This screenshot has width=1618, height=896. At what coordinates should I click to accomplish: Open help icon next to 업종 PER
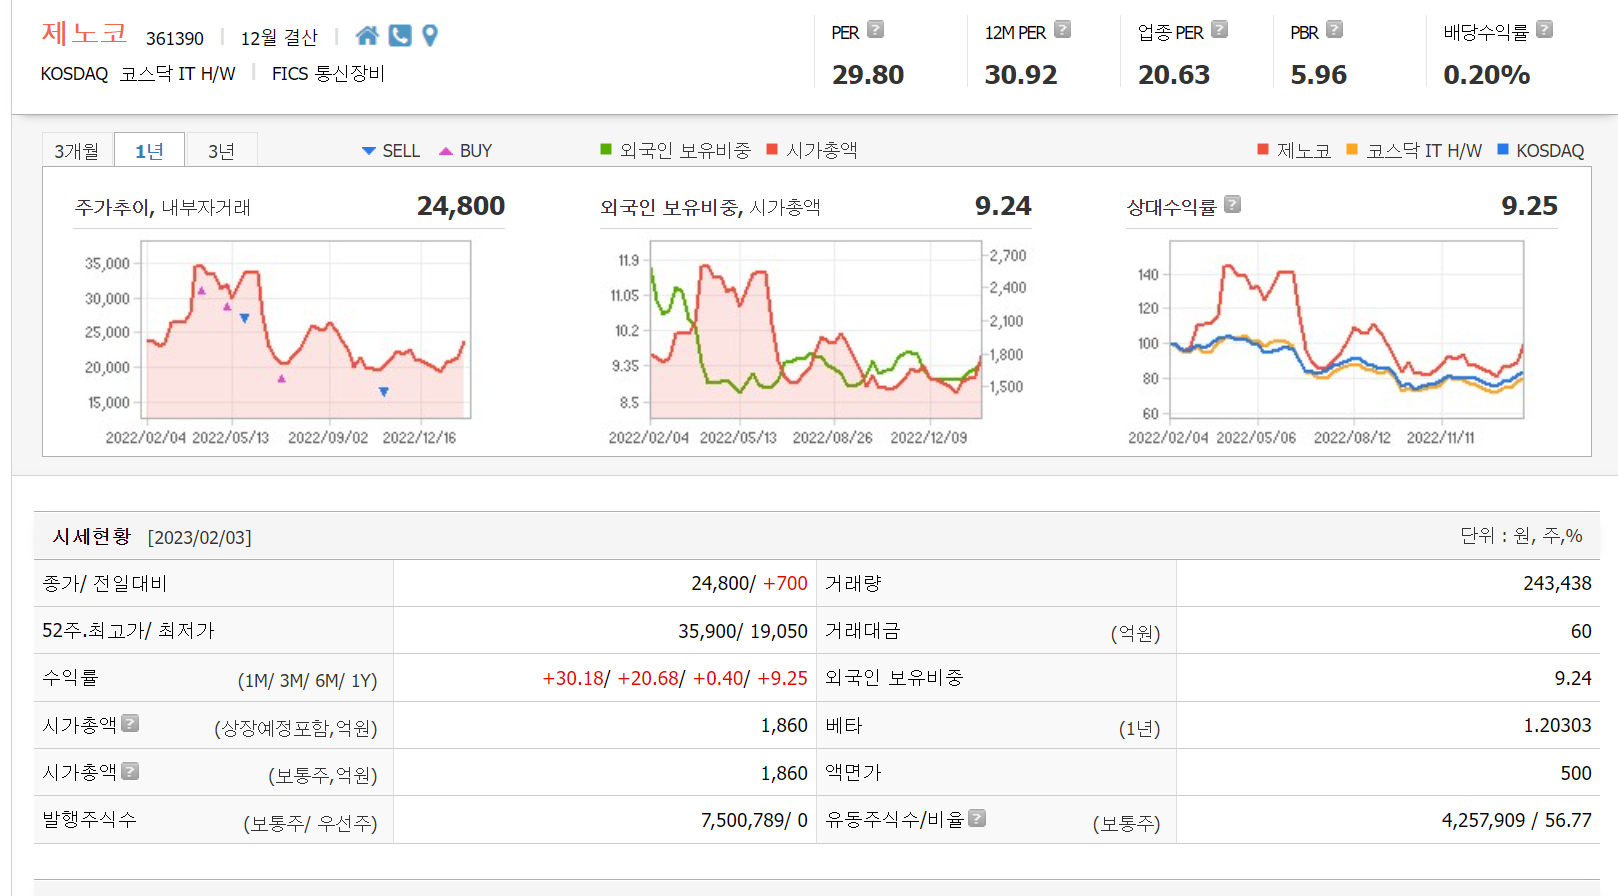click(1219, 30)
